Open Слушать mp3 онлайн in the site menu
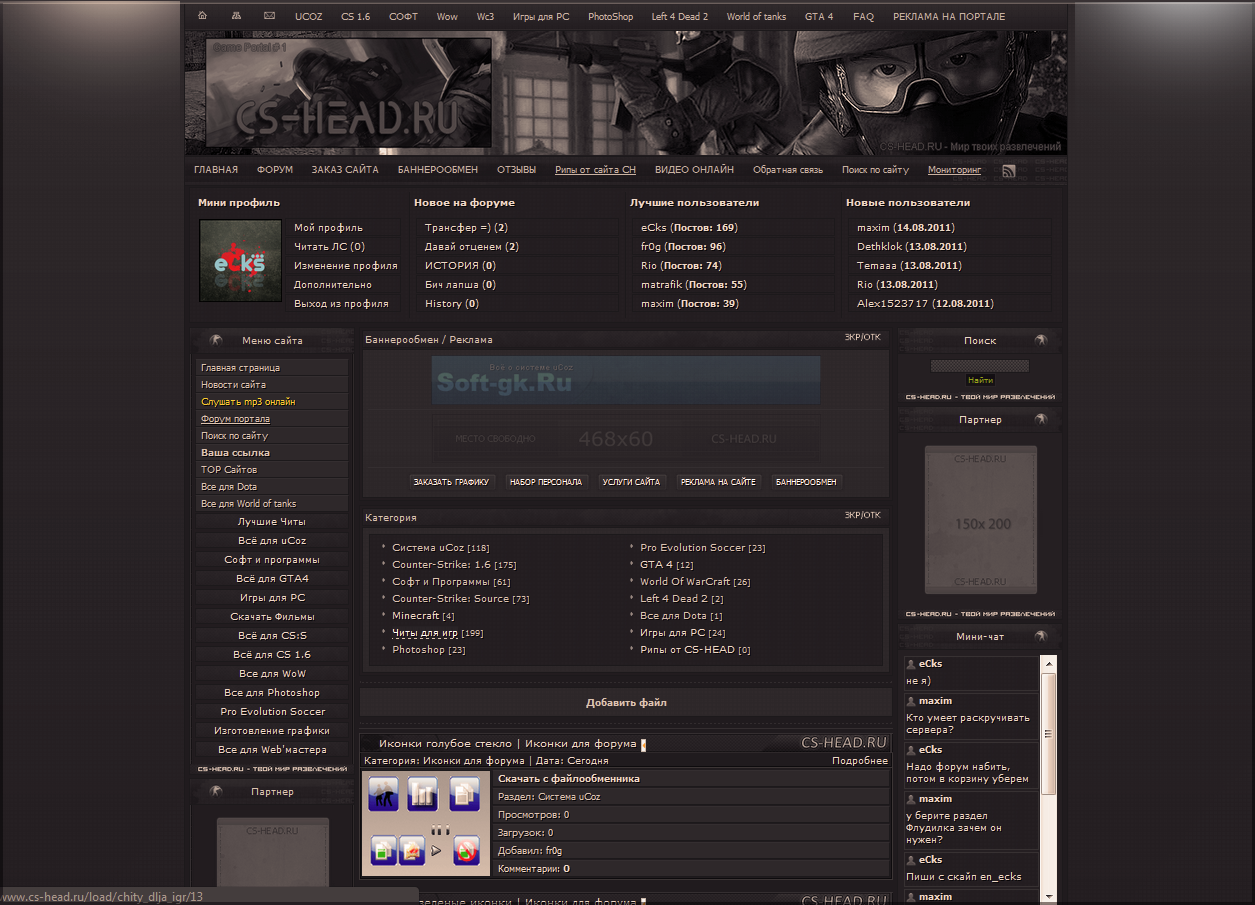The image size is (1255, 905). 272,402
